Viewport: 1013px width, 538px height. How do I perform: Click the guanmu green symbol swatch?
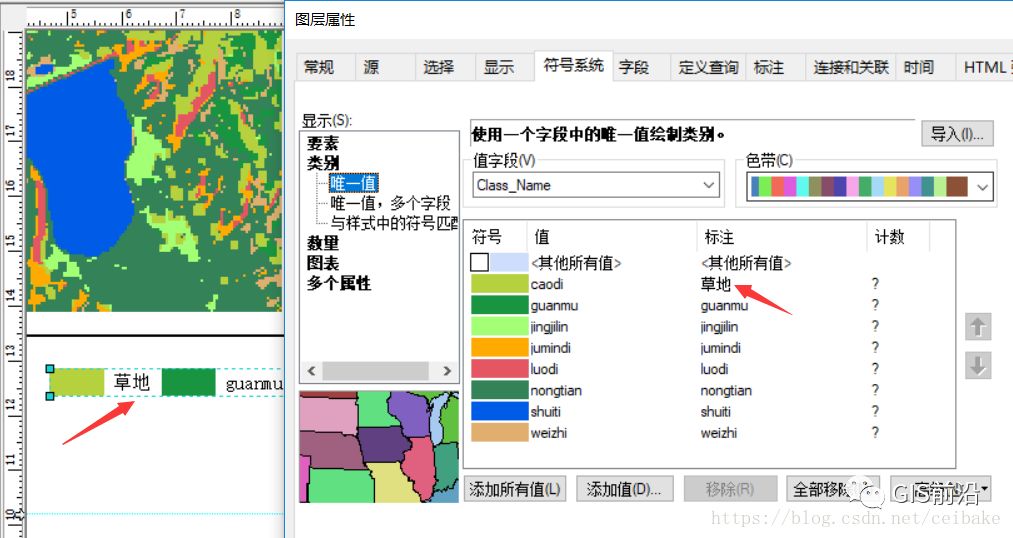pyautogui.click(x=499, y=305)
